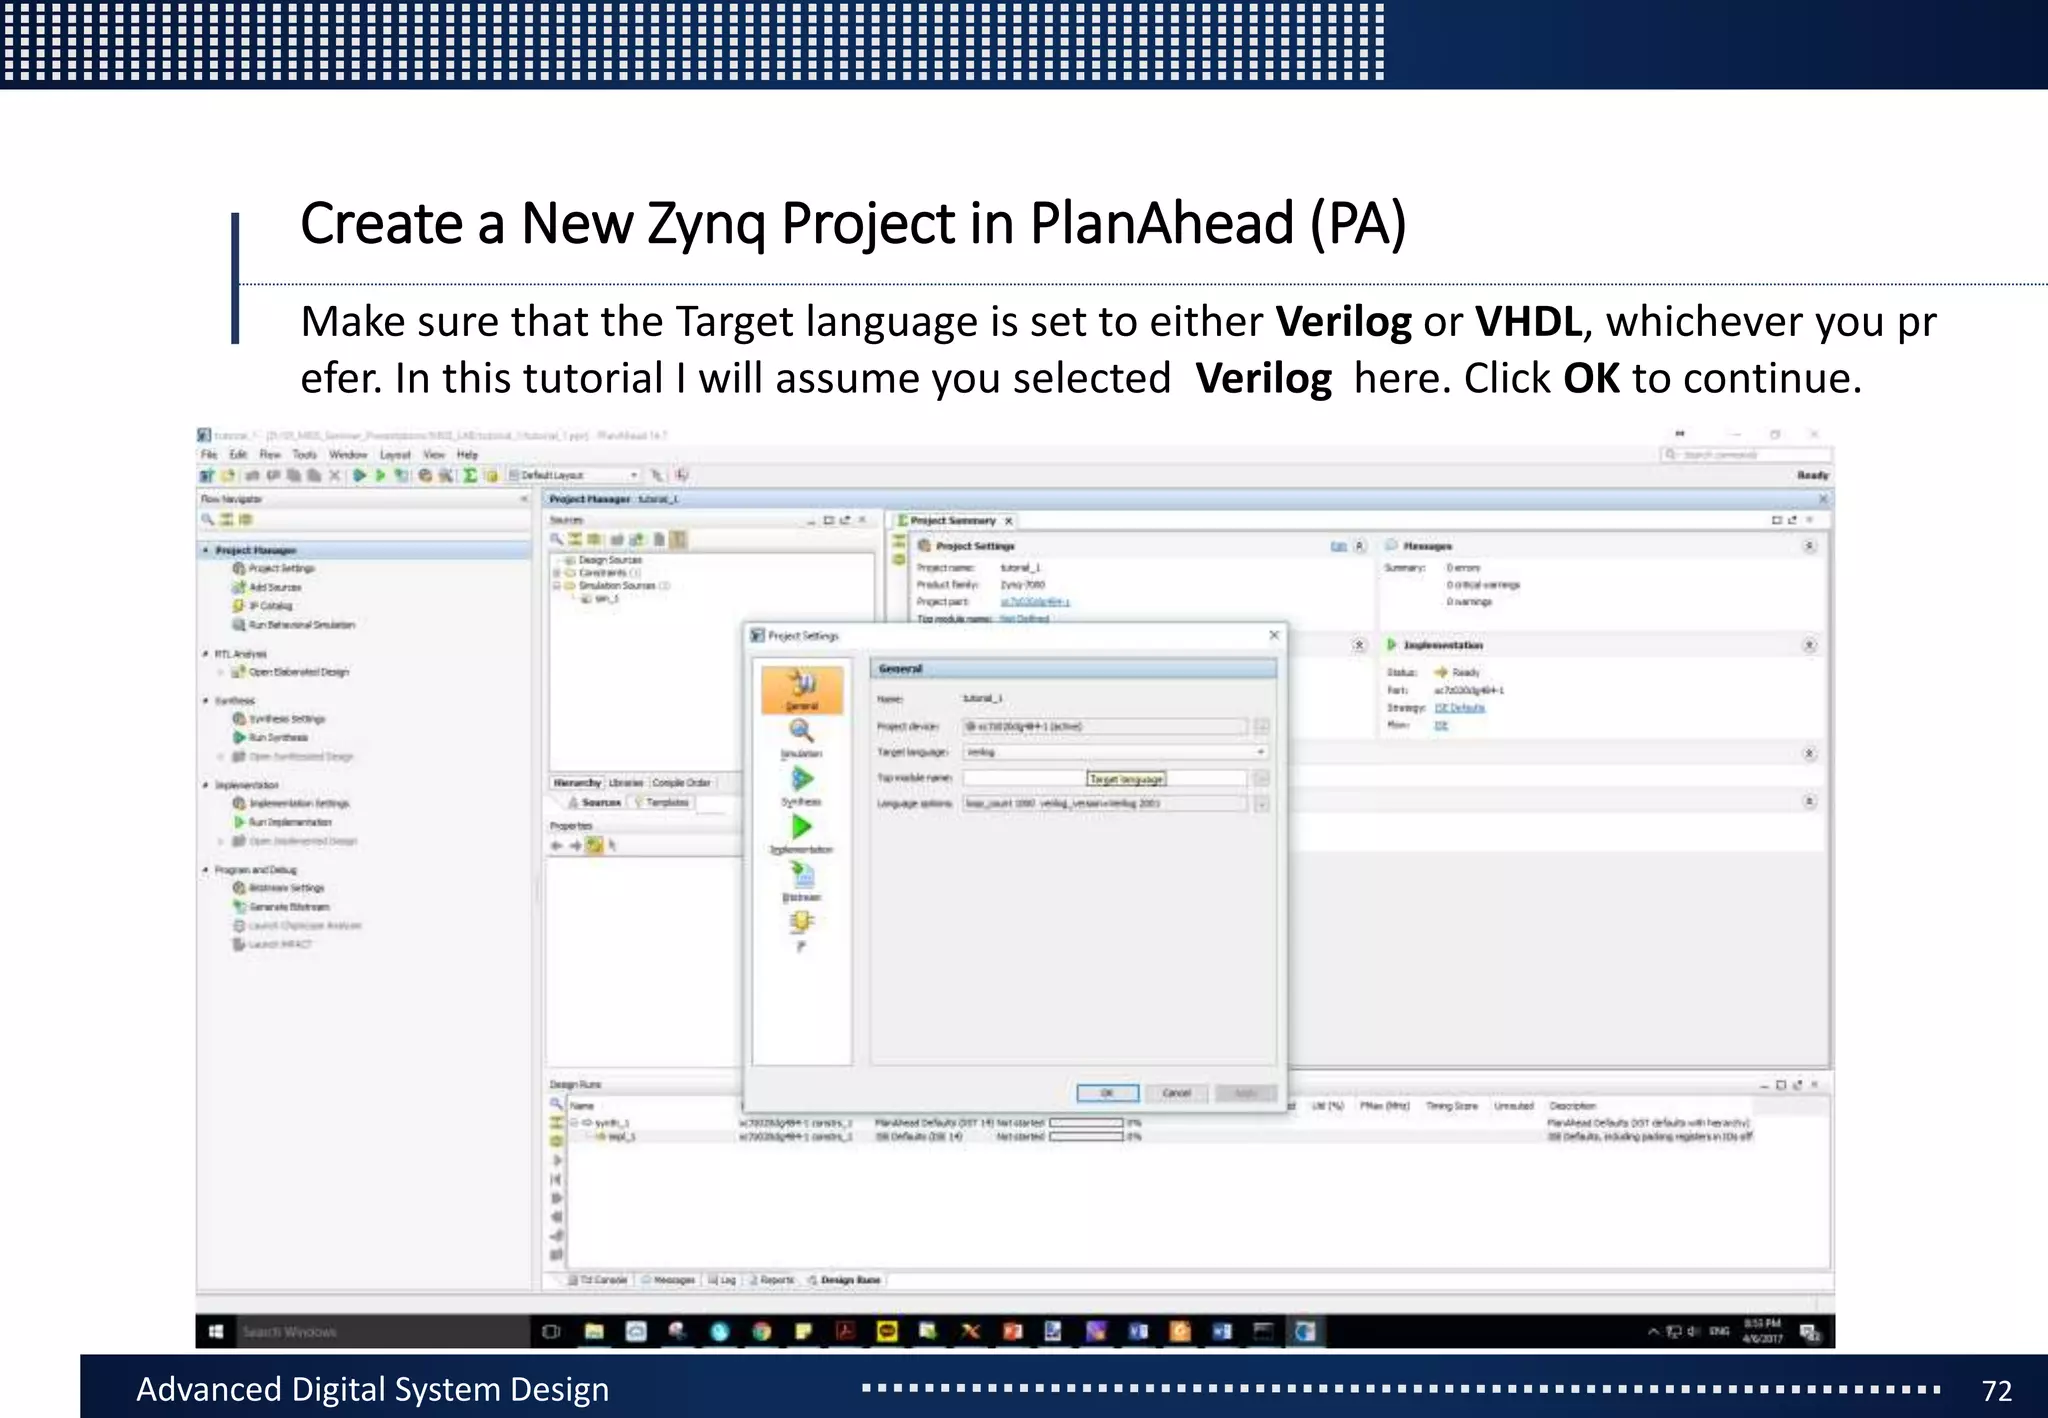Open Bitstream Settings in Flow Navigator
This screenshot has width=2048, height=1418.
click(x=279, y=888)
